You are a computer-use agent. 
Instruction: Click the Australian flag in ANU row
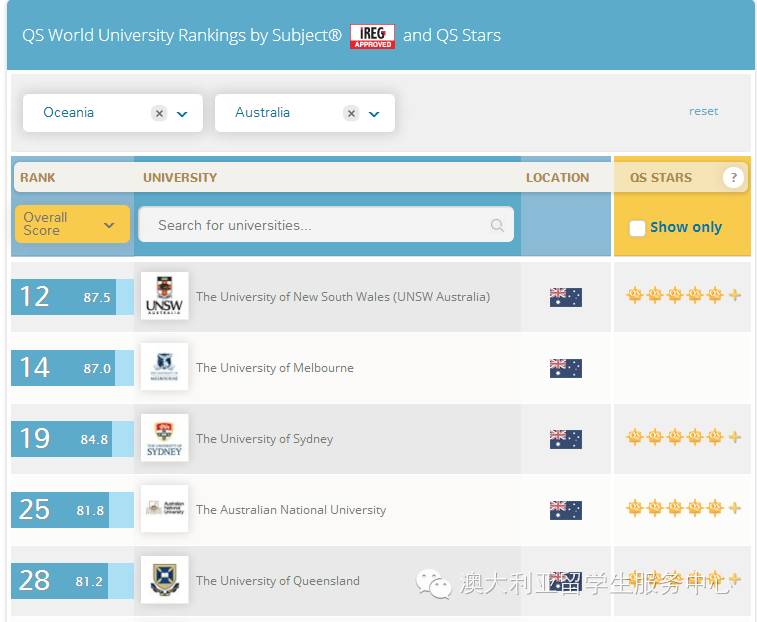[566, 510]
